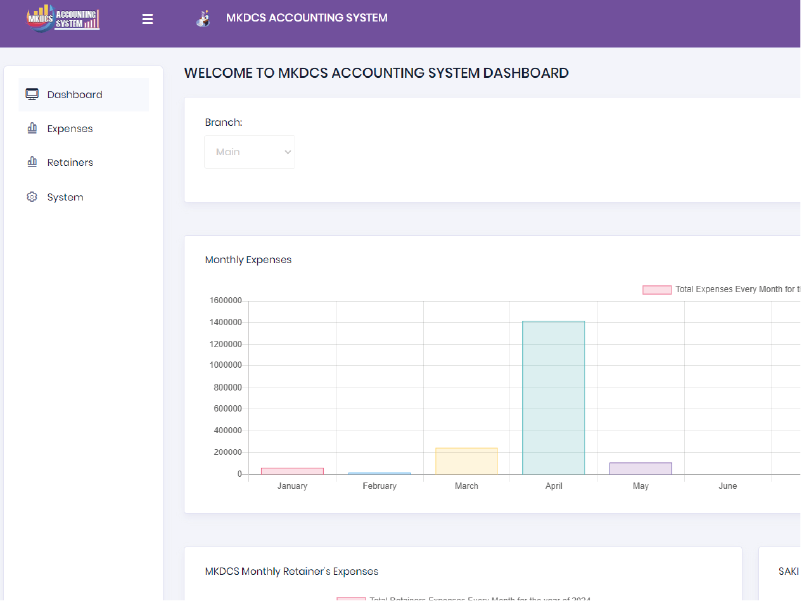Click the 200000 axis value

pos(228,452)
